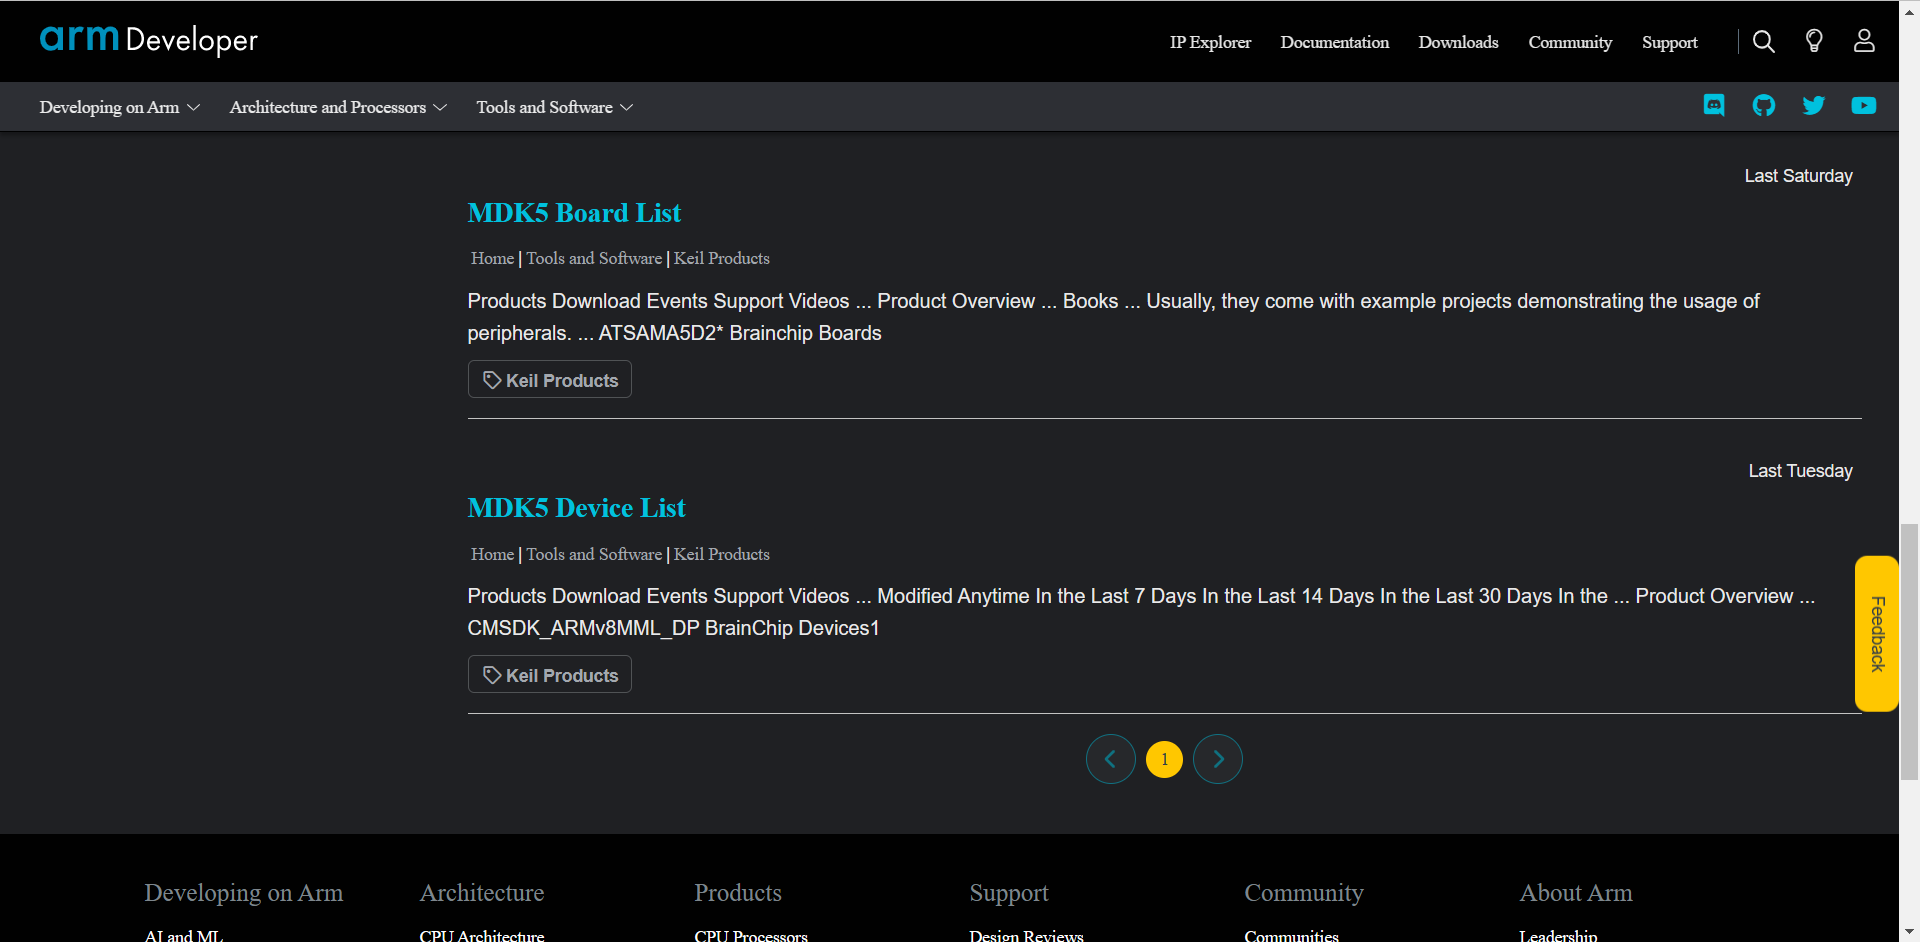This screenshot has width=1920, height=942.
Task: Click Keil Products breadcrumb under Device List
Action: click(x=722, y=554)
